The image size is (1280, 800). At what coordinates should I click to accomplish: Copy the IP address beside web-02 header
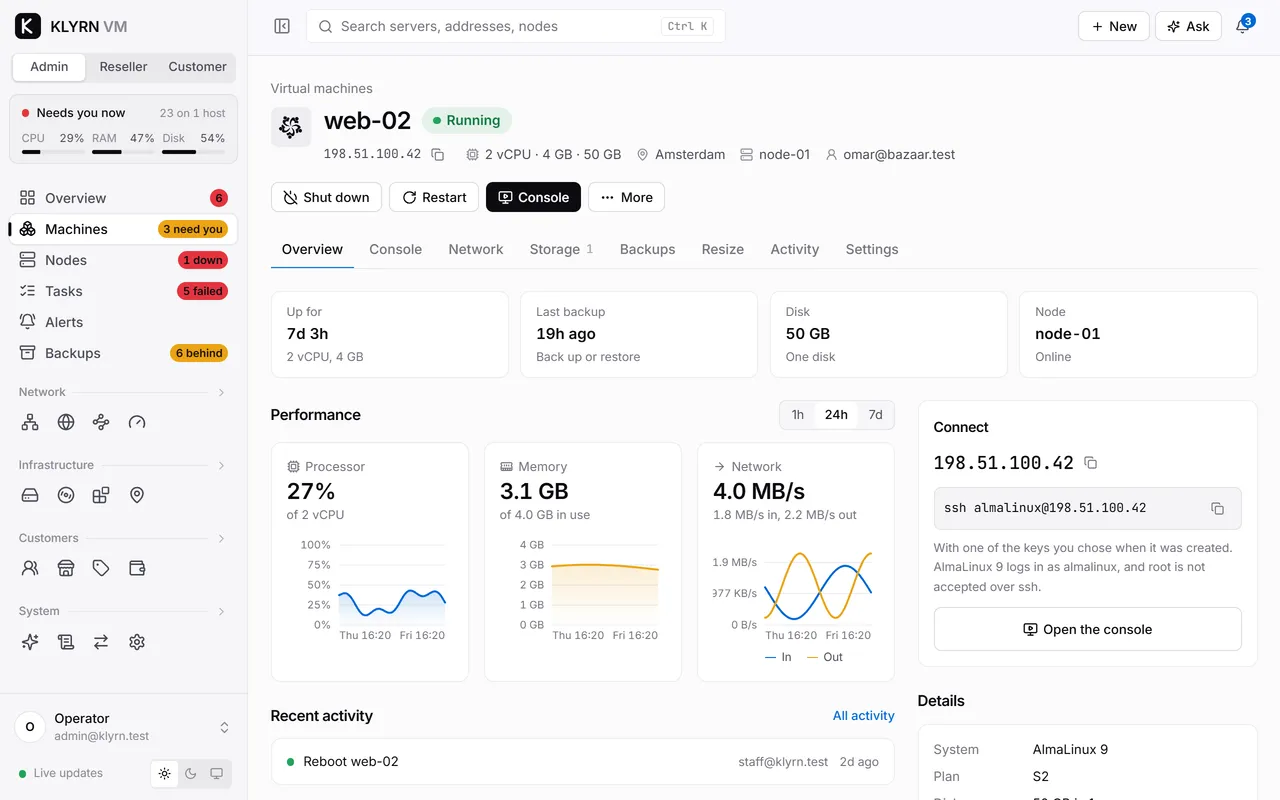pos(437,154)
